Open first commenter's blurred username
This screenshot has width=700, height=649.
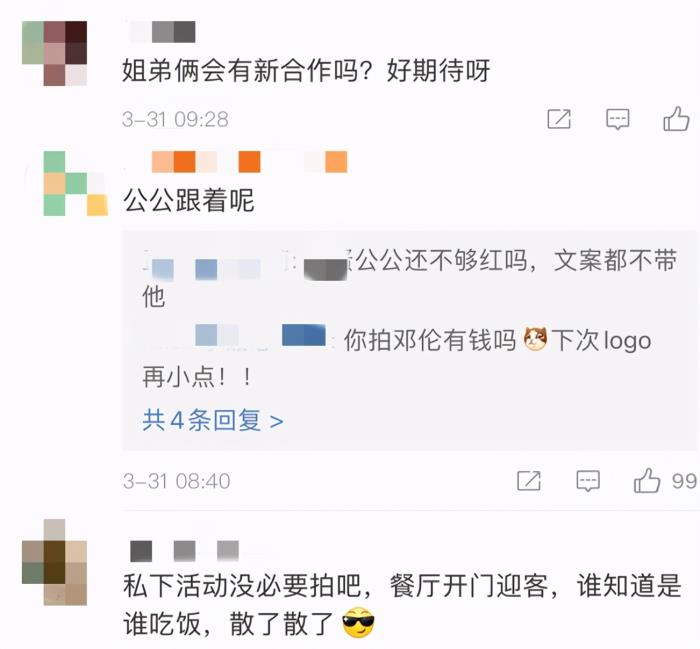(163, 32)
